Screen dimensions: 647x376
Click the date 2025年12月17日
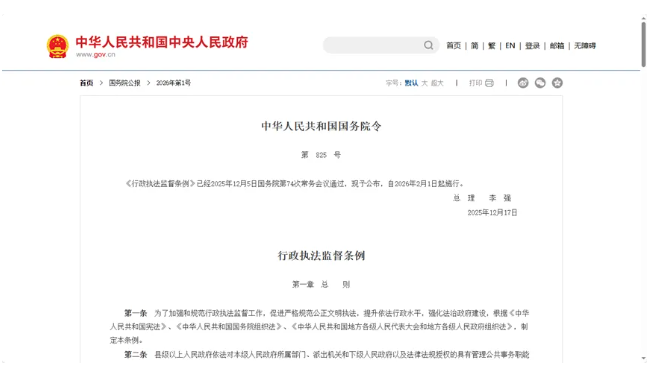[x=492, y=213]
